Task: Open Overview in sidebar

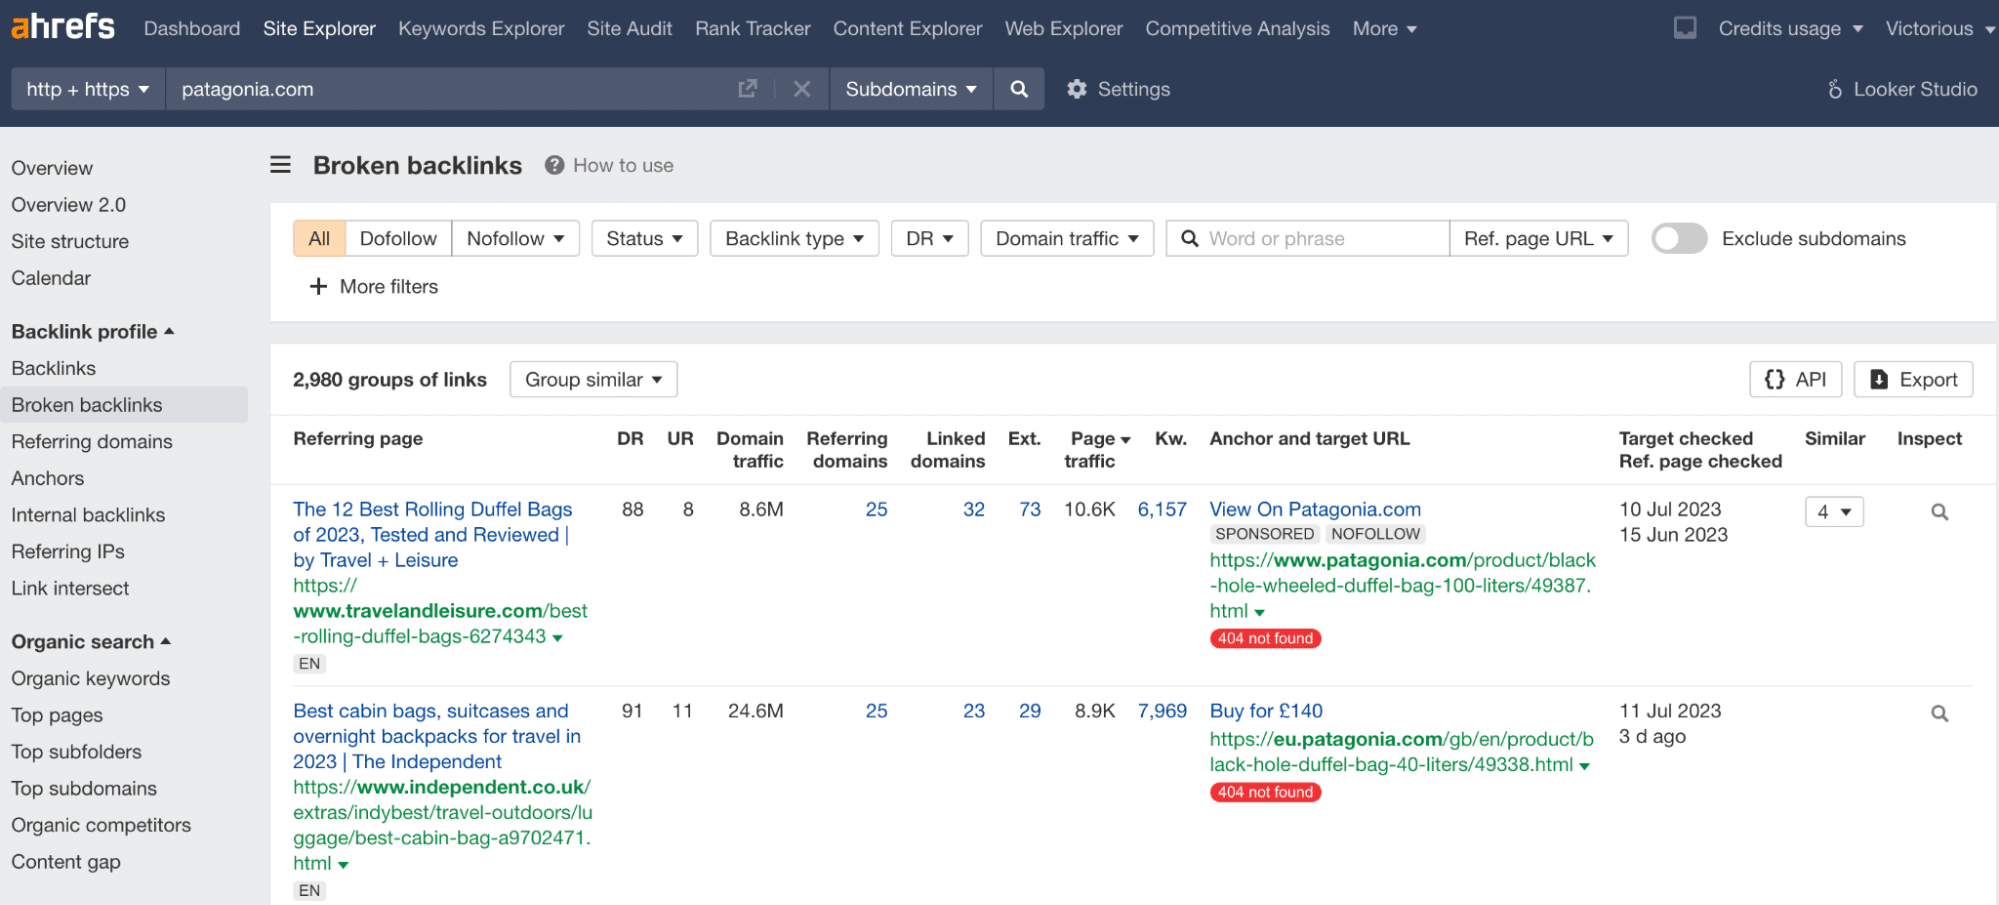Action: click(x=52, y=168)
